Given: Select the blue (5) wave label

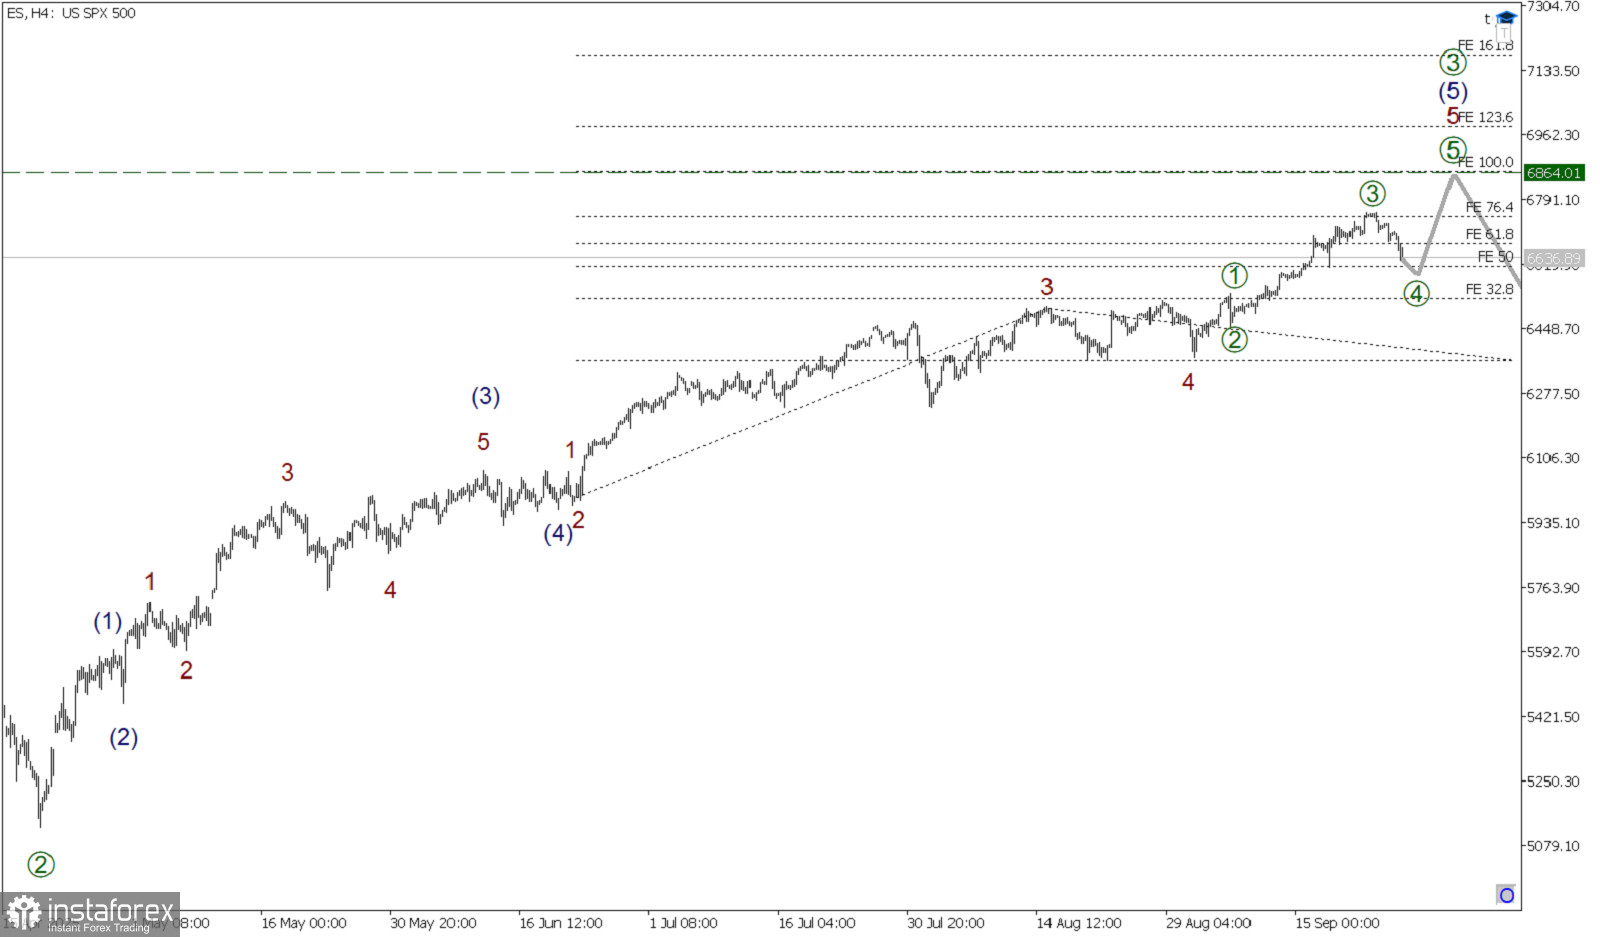Looking at the screenshot, I should click(x=1453, y=92).
